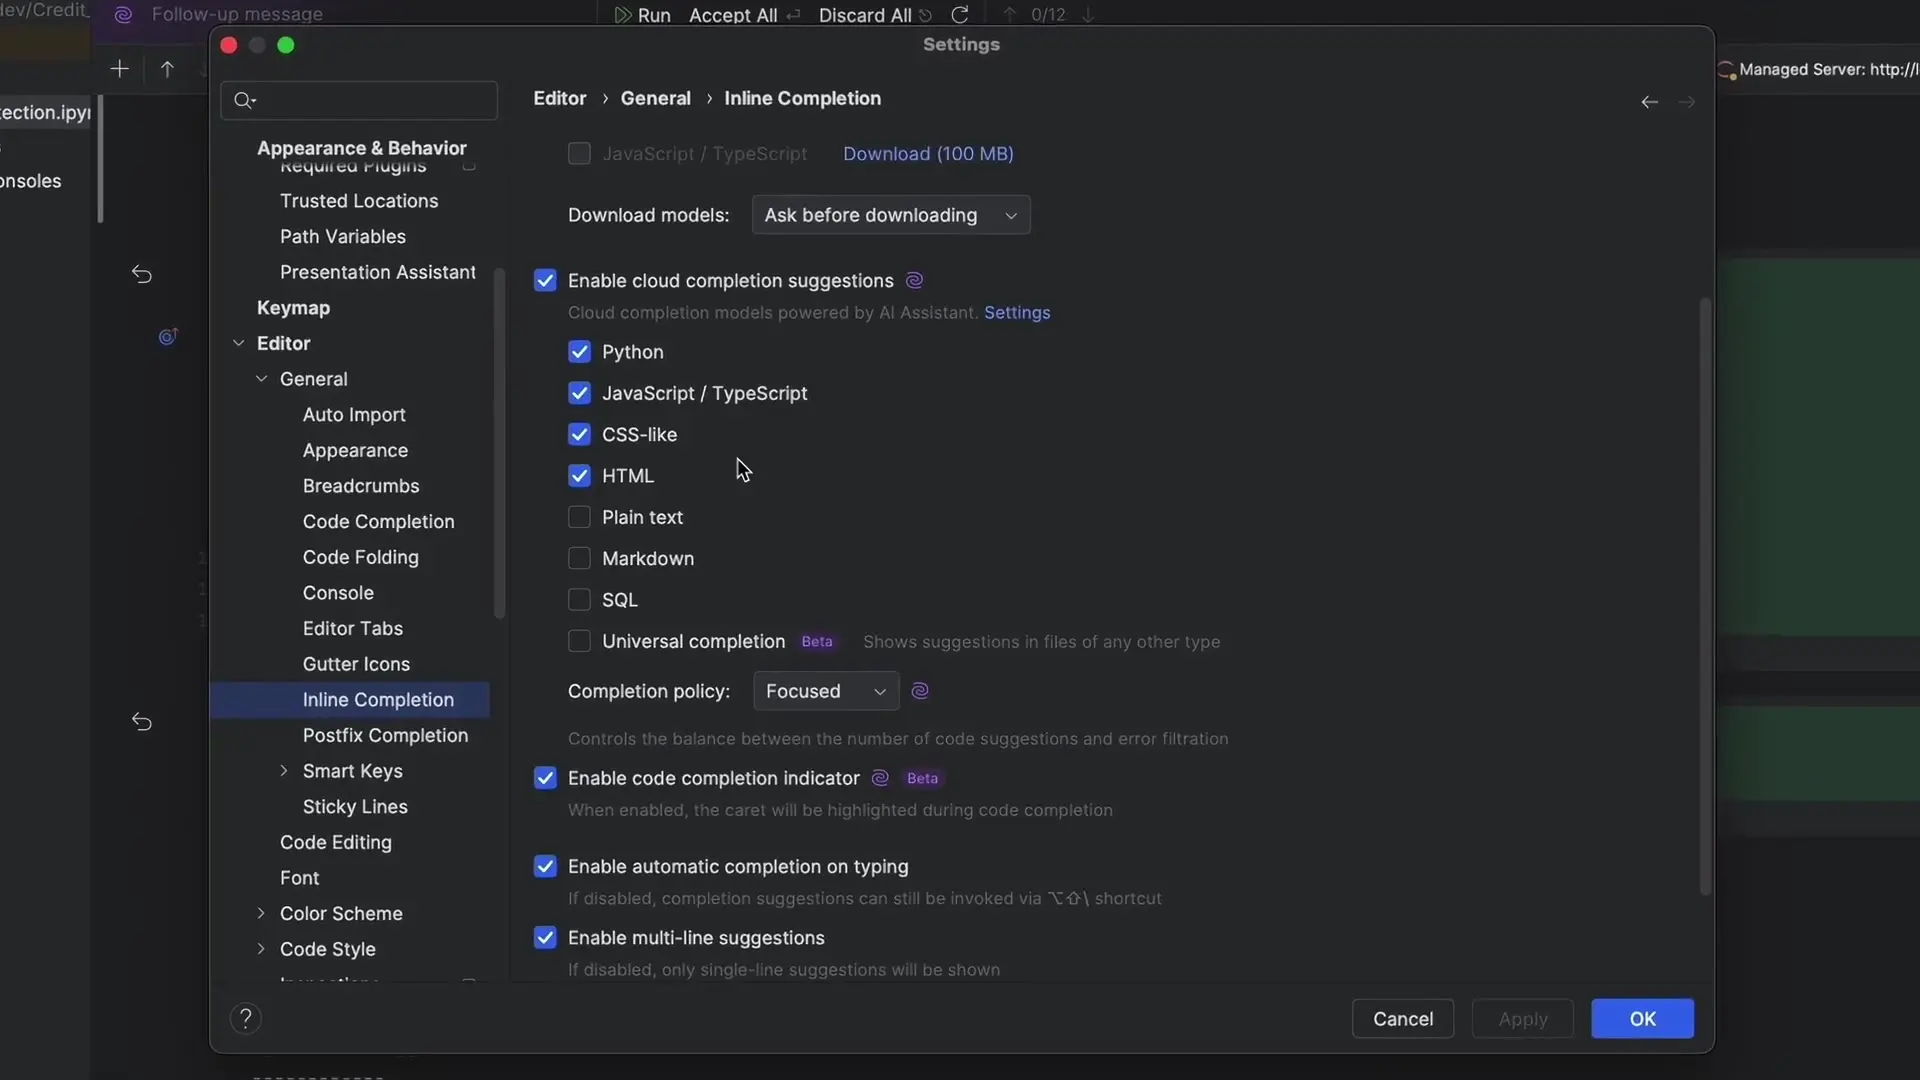Open AI Assistant Settings link

[x=1017, y=313]
